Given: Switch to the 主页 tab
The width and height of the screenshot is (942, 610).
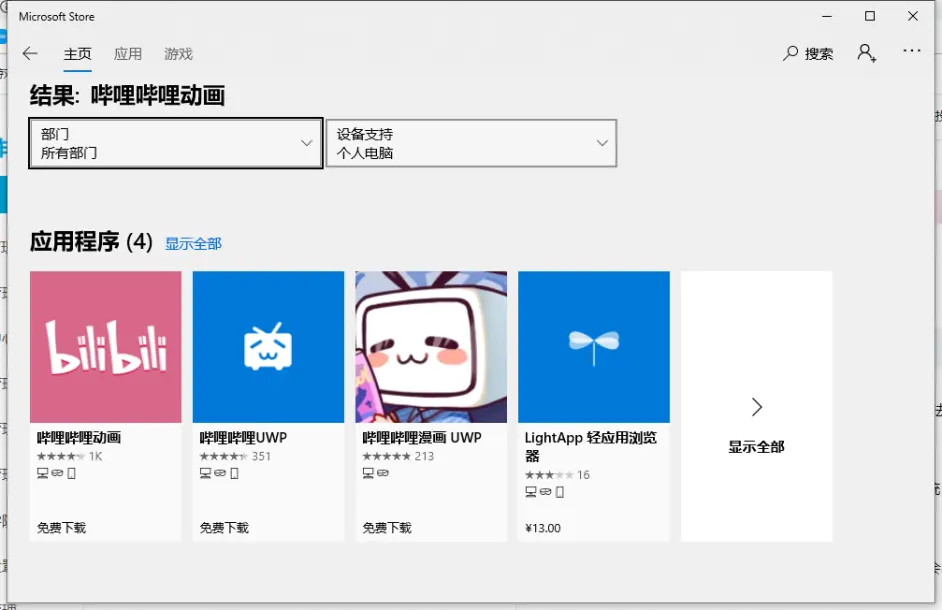Looking at the screenshot, I should click(x=77, y=54).
